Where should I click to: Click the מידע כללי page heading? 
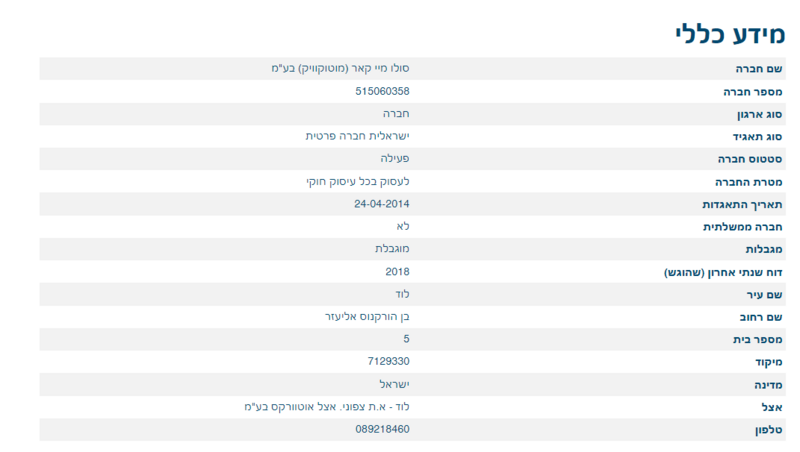[x=730, y=34]
